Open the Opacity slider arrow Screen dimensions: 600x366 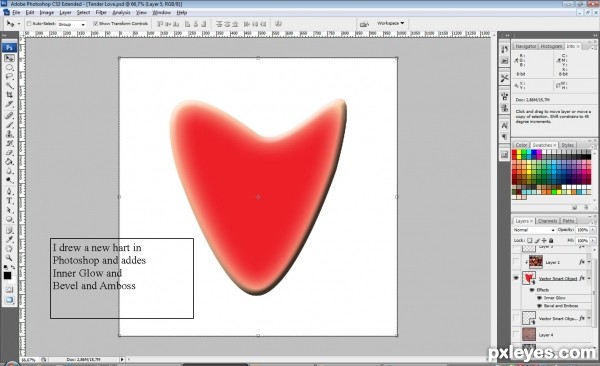[x=593, y=230]
